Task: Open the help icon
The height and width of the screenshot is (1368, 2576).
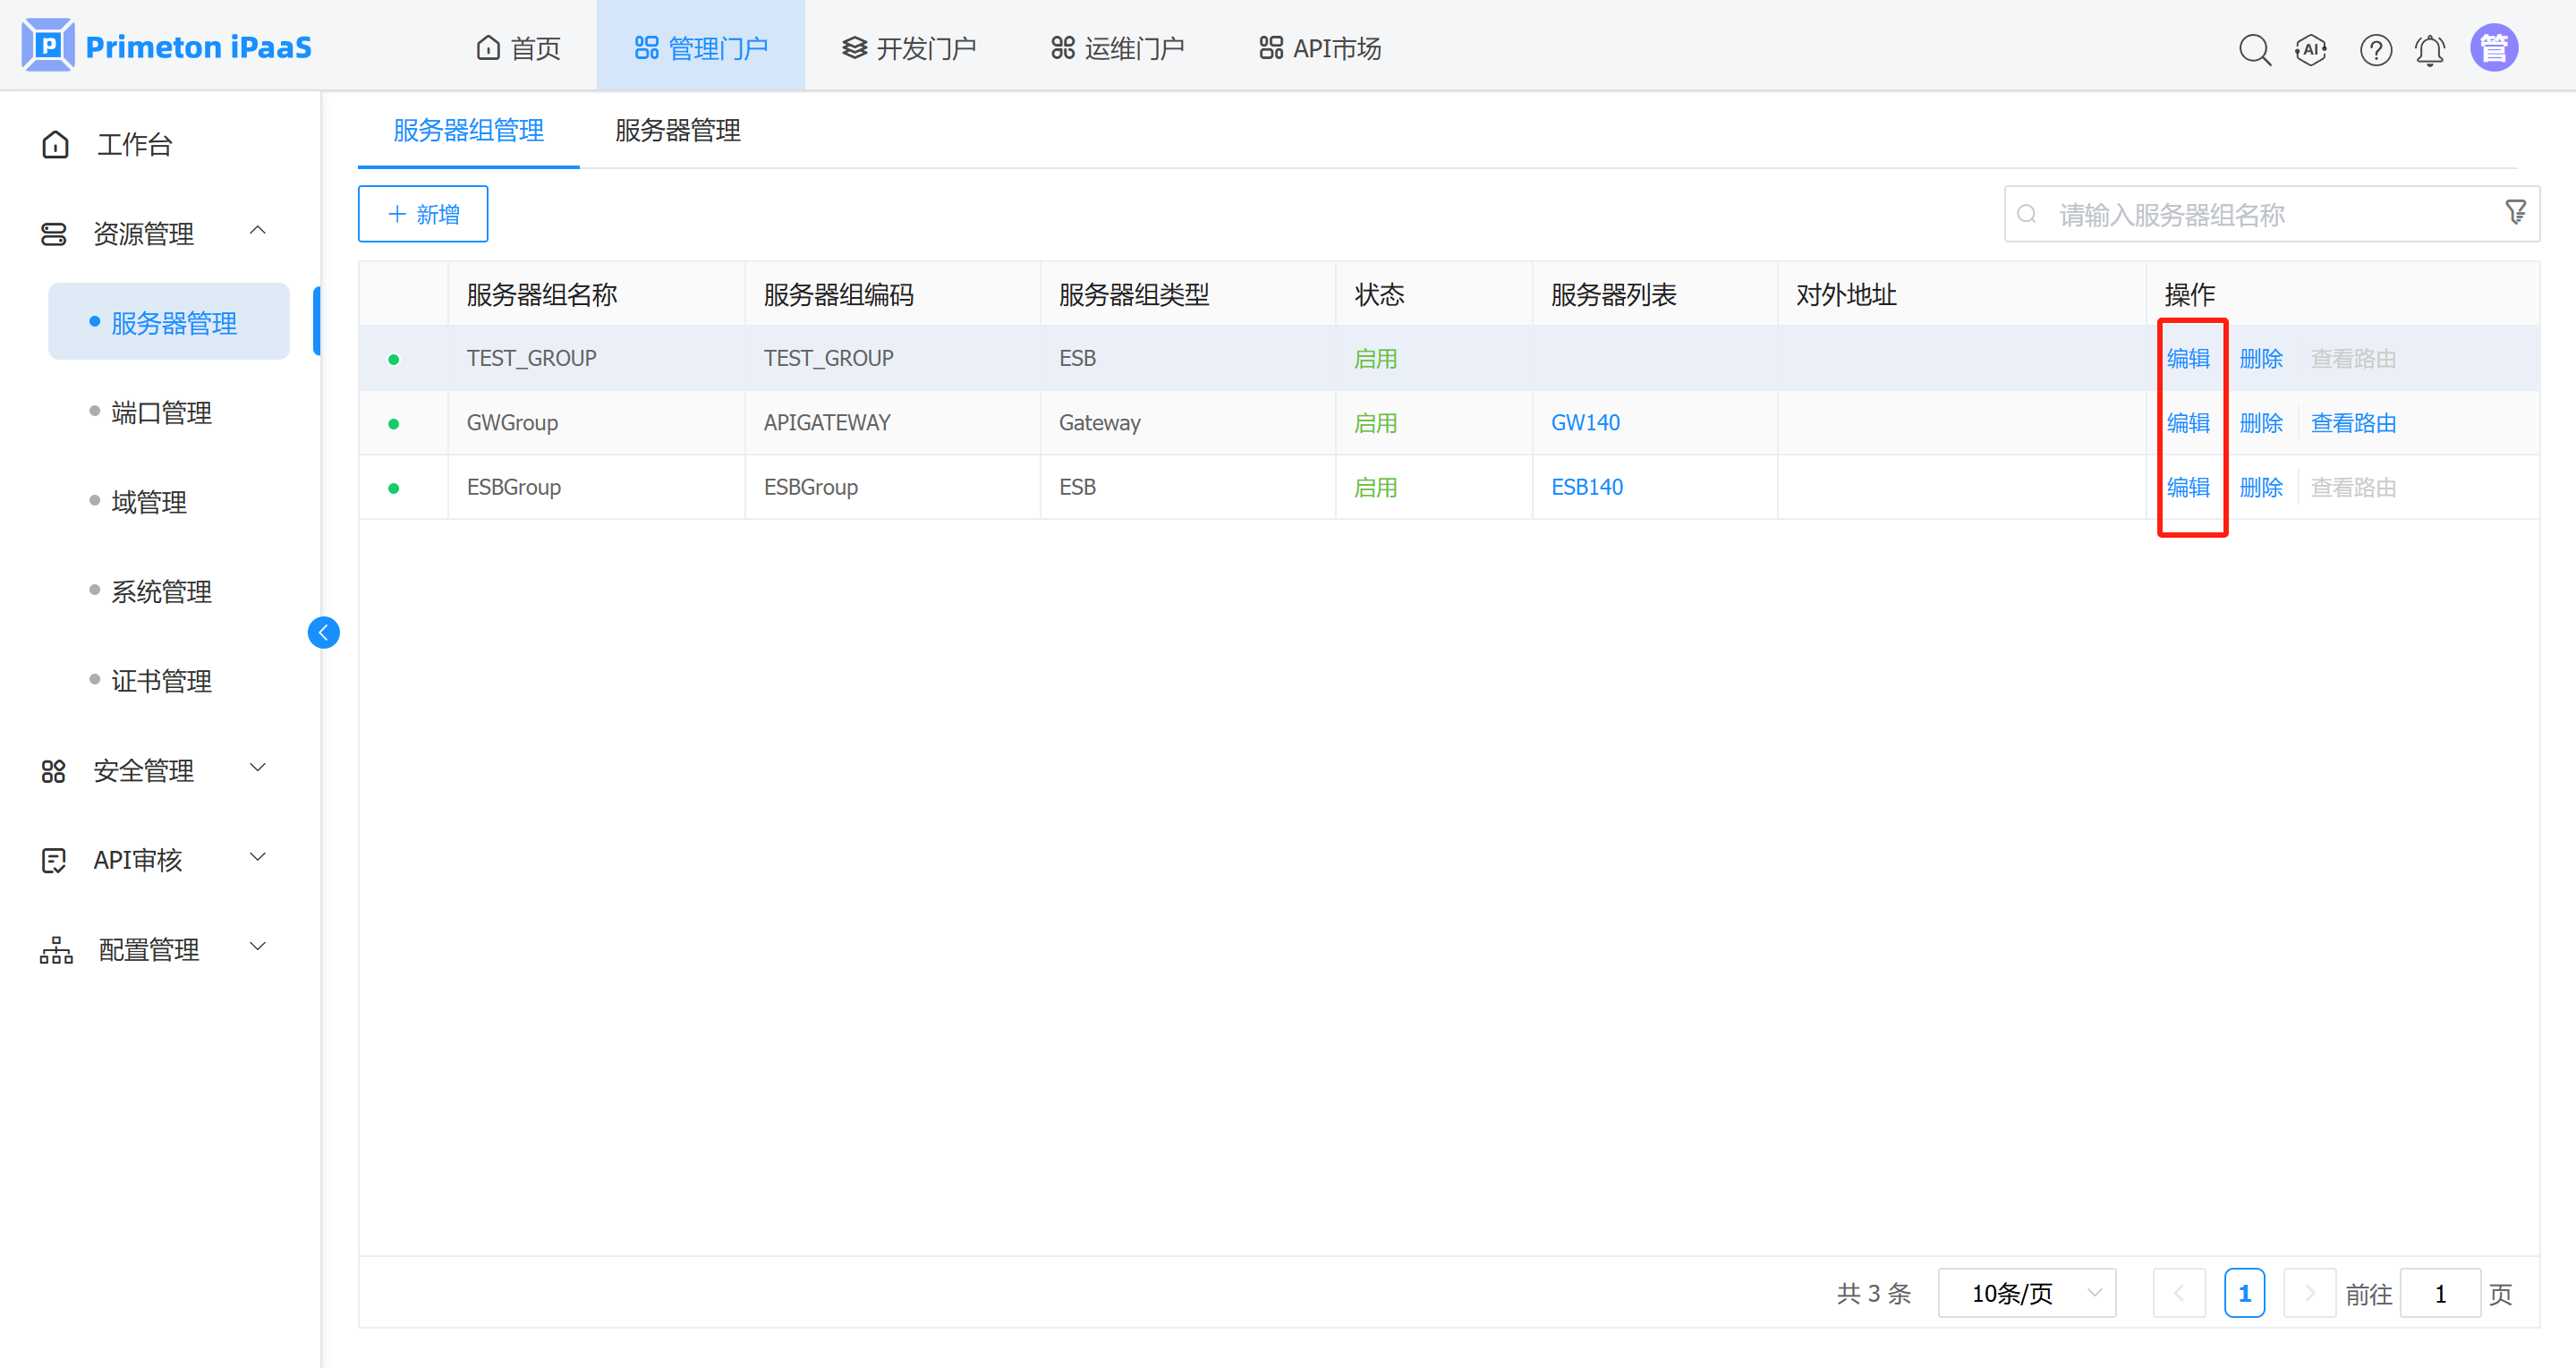Action: [x=2375, y=49]
